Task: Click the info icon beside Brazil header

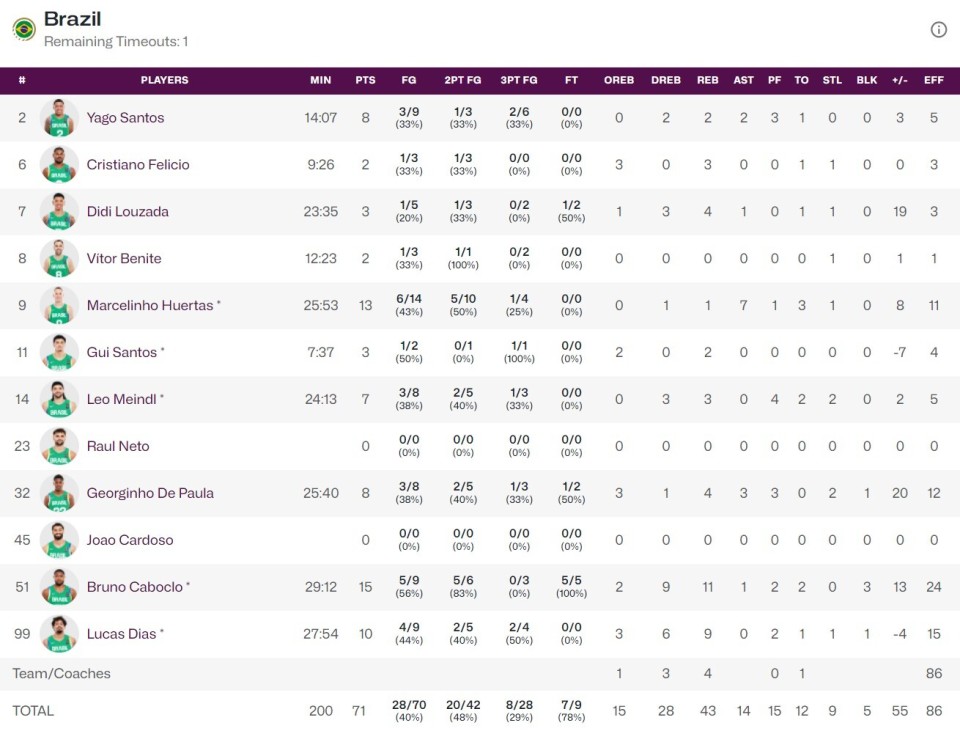Action: click(938, 29)
